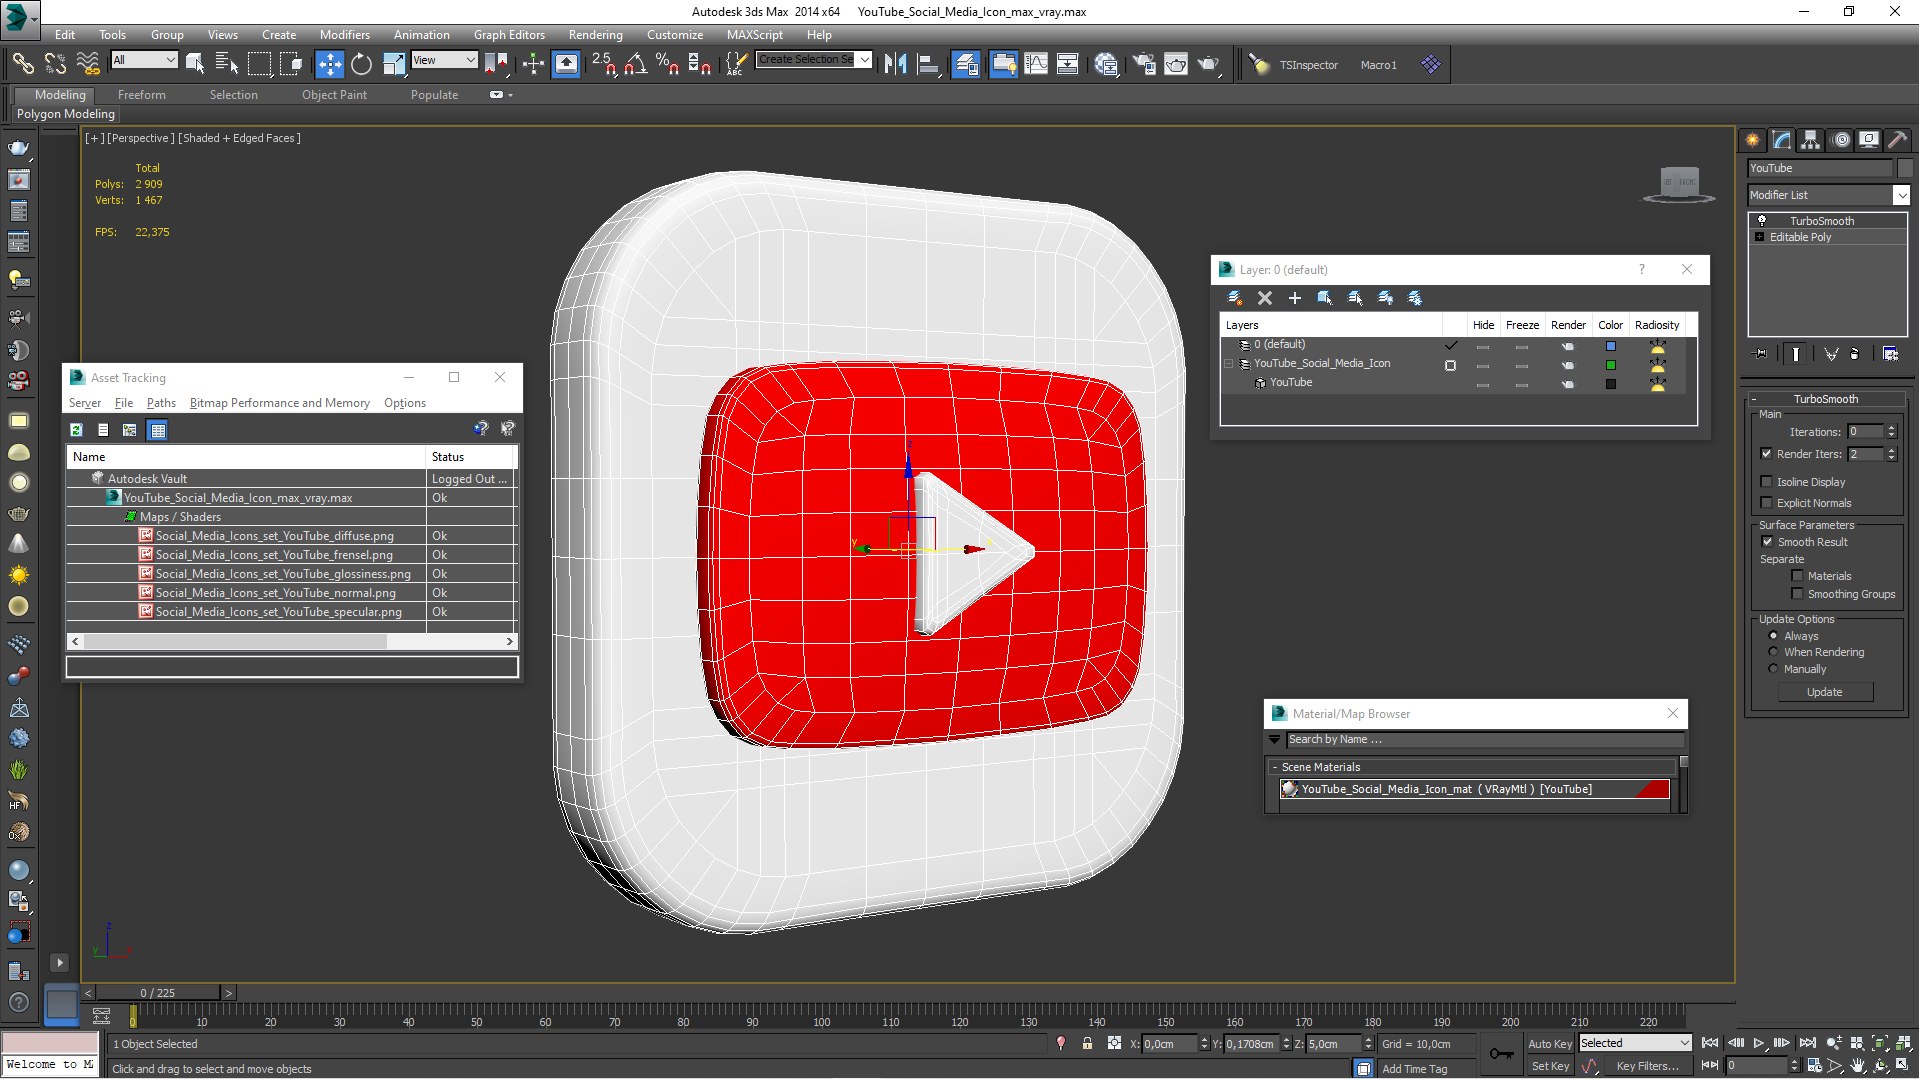Click the blue color swatch of layer 0 (default)
1920x1080 pixels.
point(1610,346)
